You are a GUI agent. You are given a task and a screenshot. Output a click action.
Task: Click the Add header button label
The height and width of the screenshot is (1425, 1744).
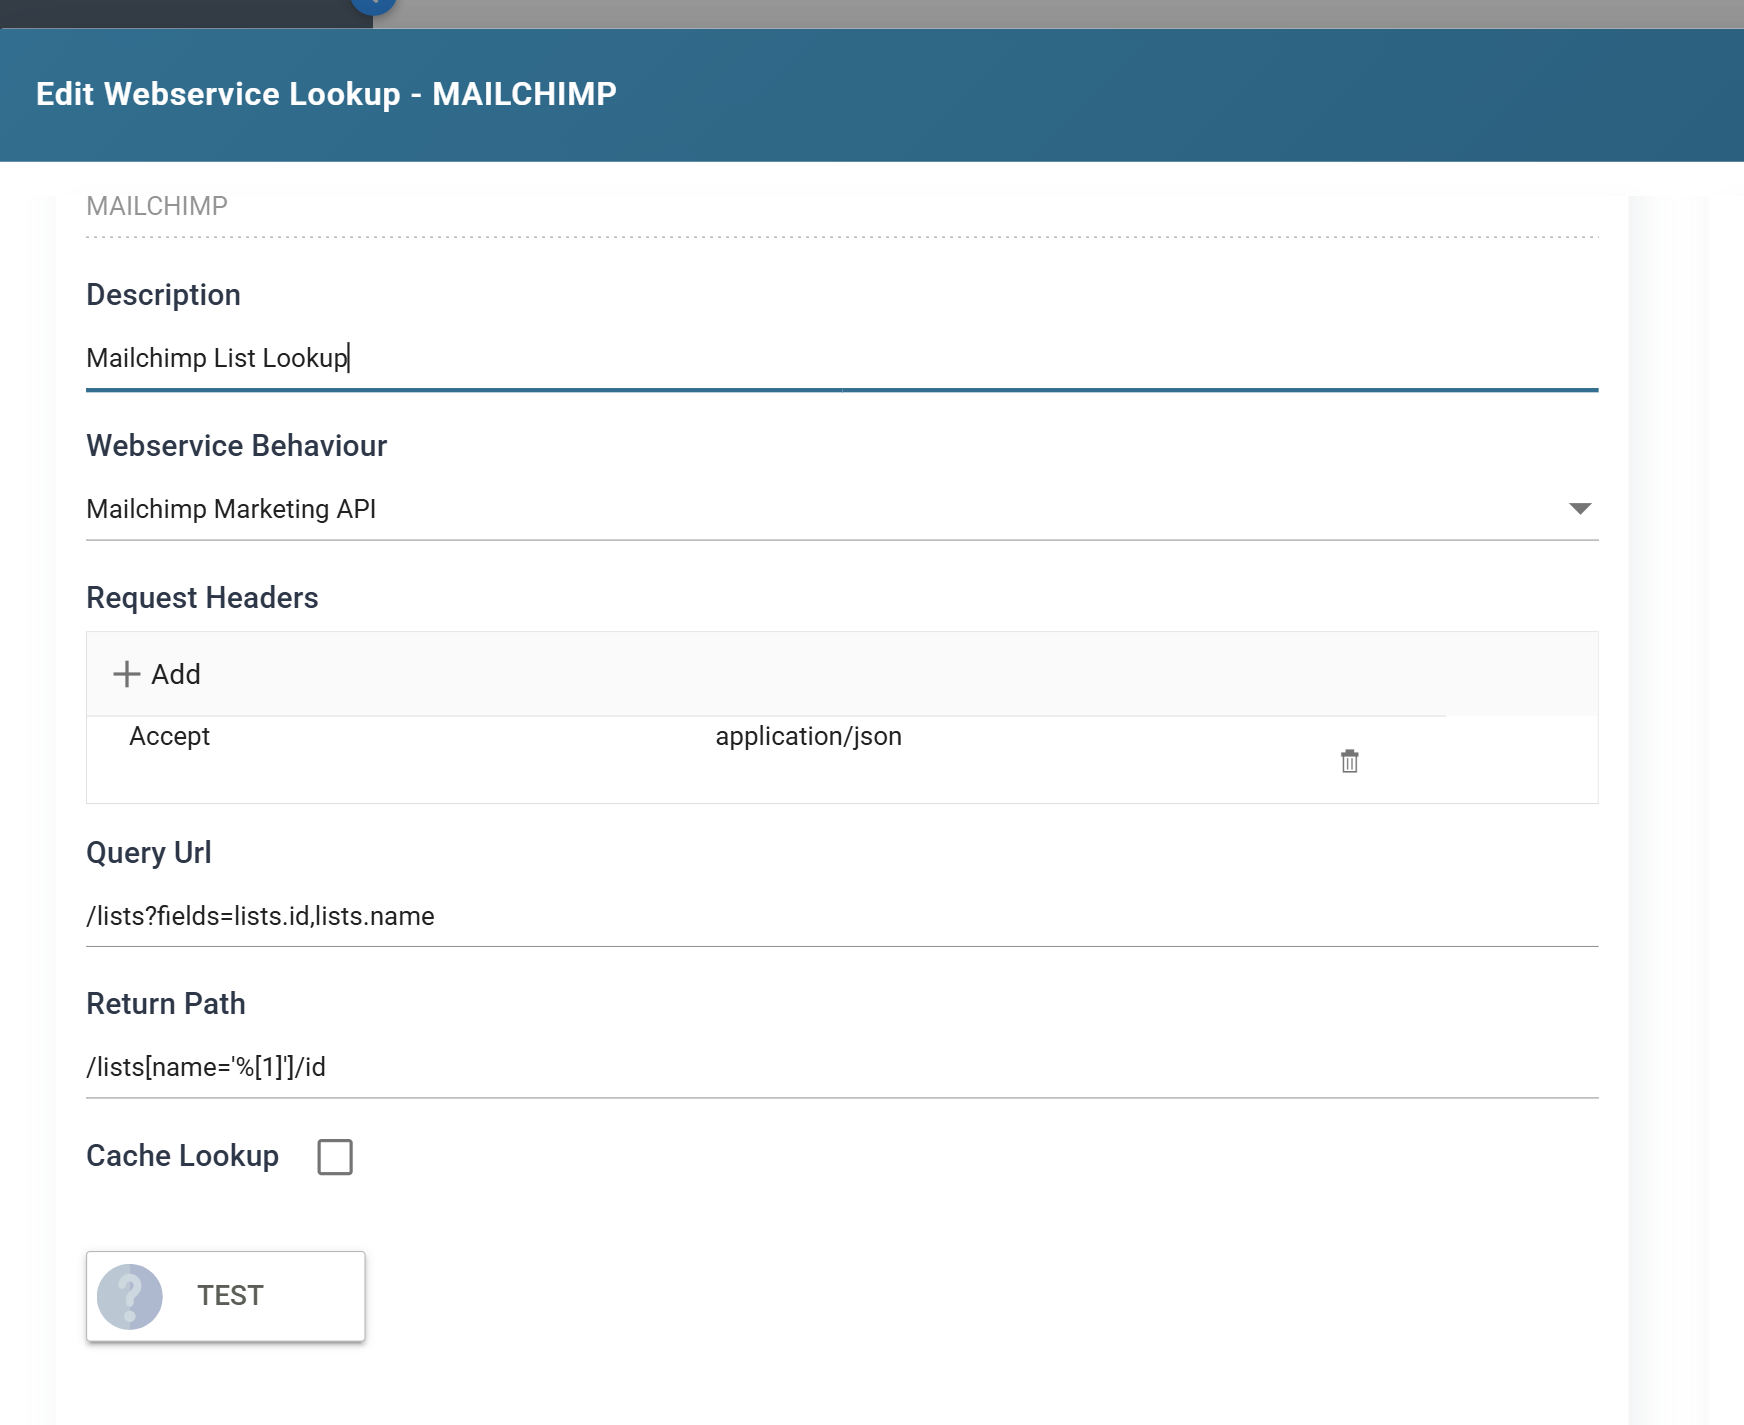(176, 674)
